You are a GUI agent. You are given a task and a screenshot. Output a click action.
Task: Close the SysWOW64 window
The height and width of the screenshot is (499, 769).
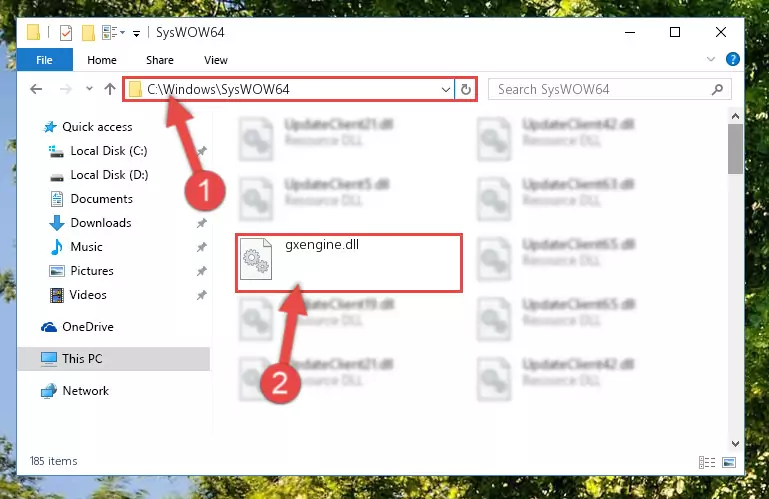coord(720,32)
